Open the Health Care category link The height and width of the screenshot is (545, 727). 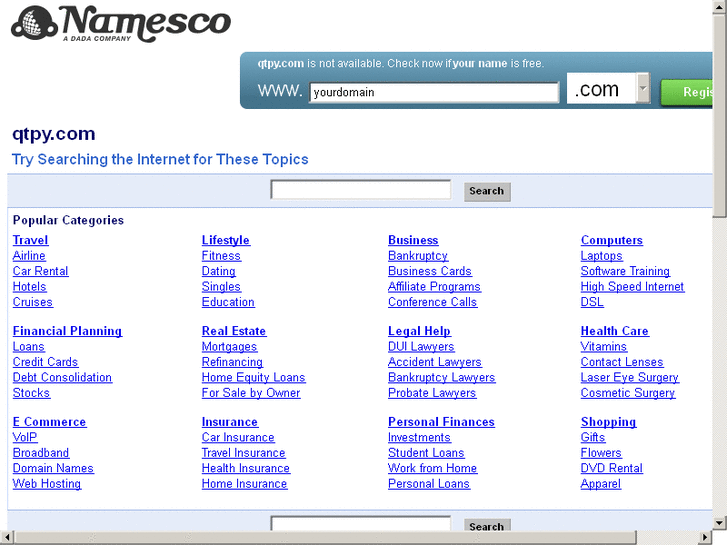coord(615,331)
